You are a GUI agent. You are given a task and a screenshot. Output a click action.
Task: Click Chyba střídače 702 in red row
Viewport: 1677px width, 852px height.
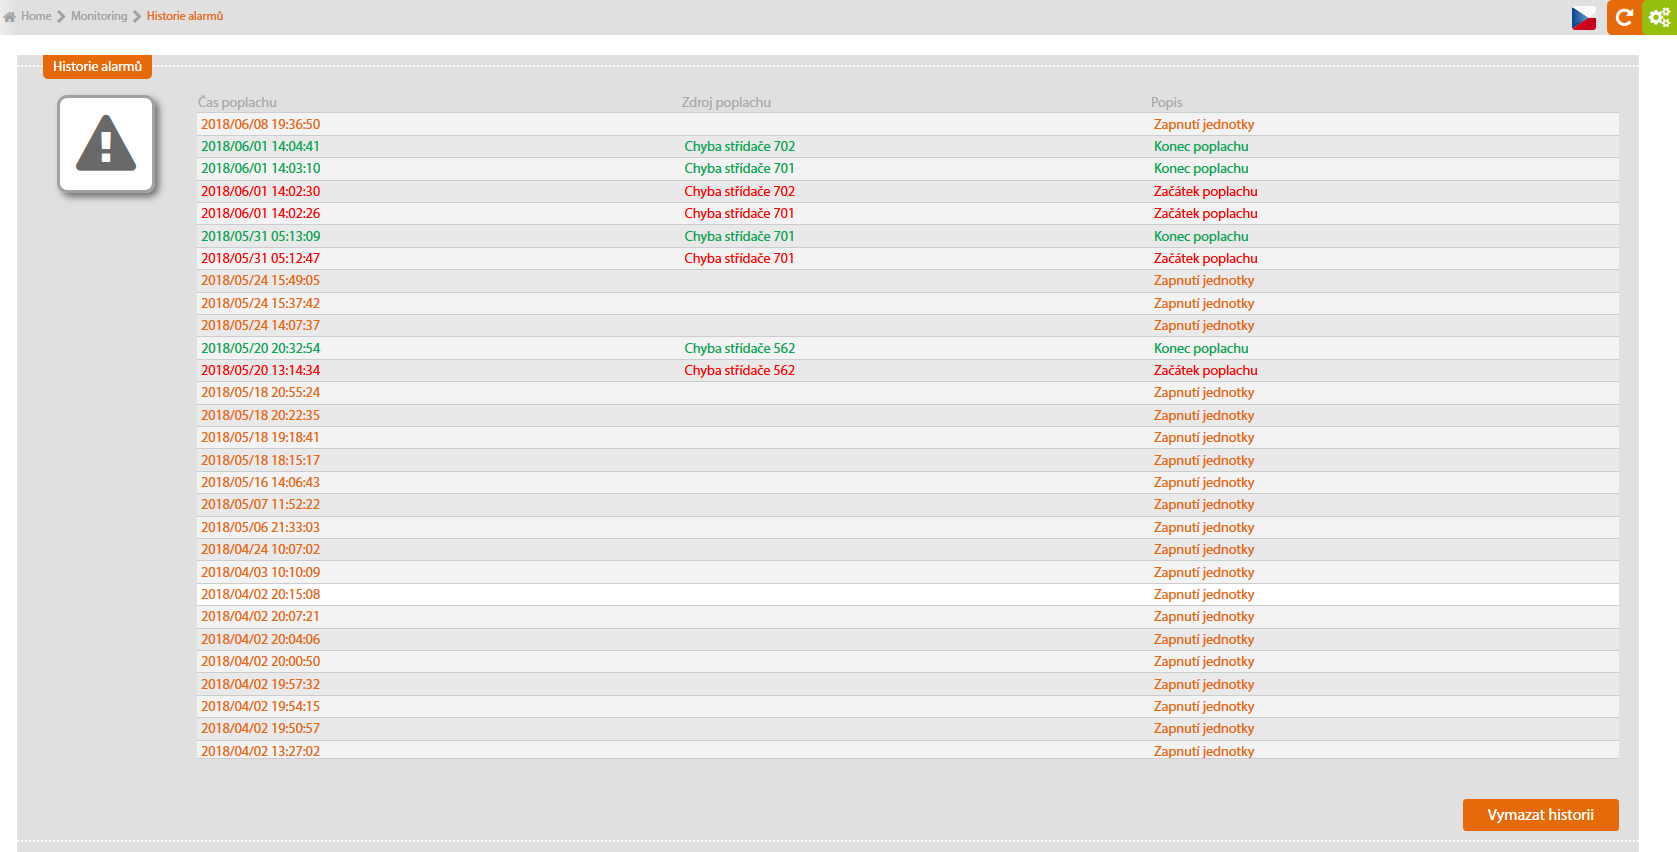click(739, 191)
